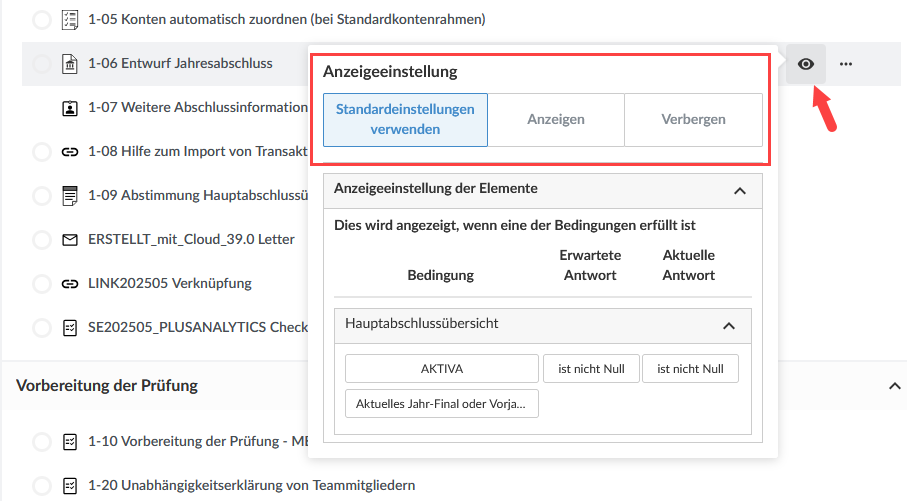Select Standardeinstellungen verwenden option
This screenshot has height=501, width=907.
pyautogui.click(x=405, y=120)
